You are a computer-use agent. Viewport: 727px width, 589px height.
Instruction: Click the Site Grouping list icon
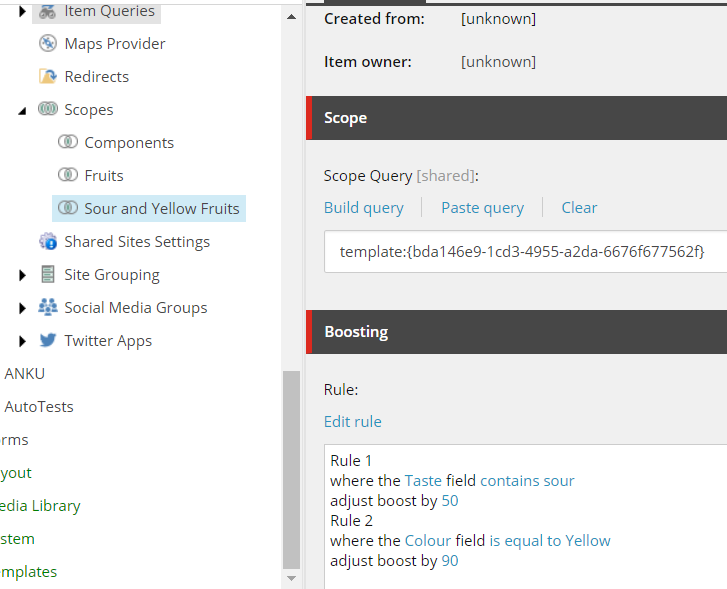[48, 274]
